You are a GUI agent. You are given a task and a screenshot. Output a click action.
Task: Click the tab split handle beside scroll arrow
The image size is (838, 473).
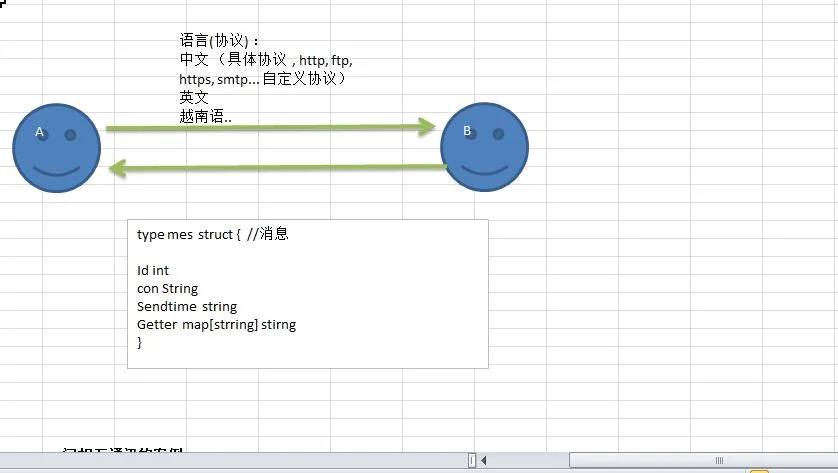472,460
